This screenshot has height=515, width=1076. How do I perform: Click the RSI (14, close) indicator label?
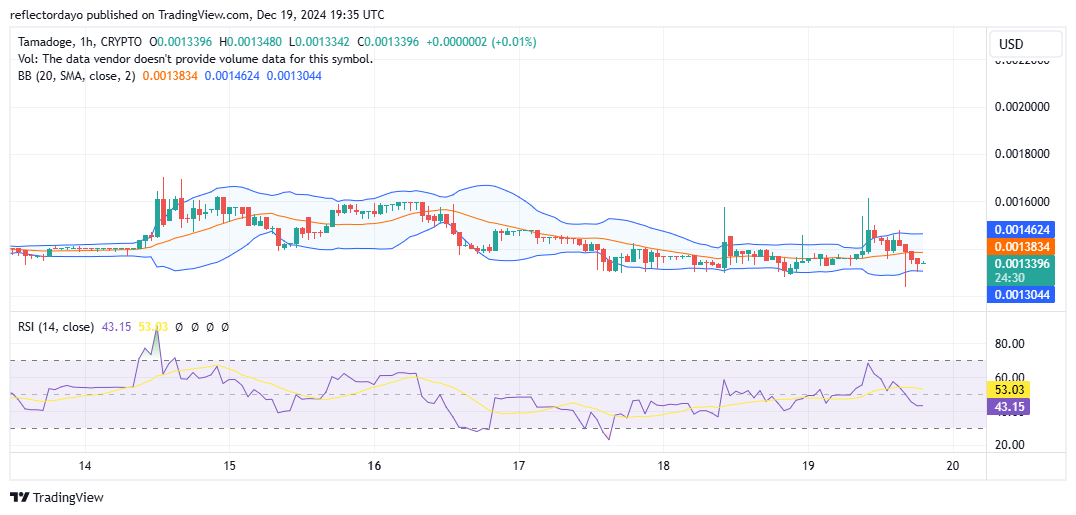[x=56, y=328]
